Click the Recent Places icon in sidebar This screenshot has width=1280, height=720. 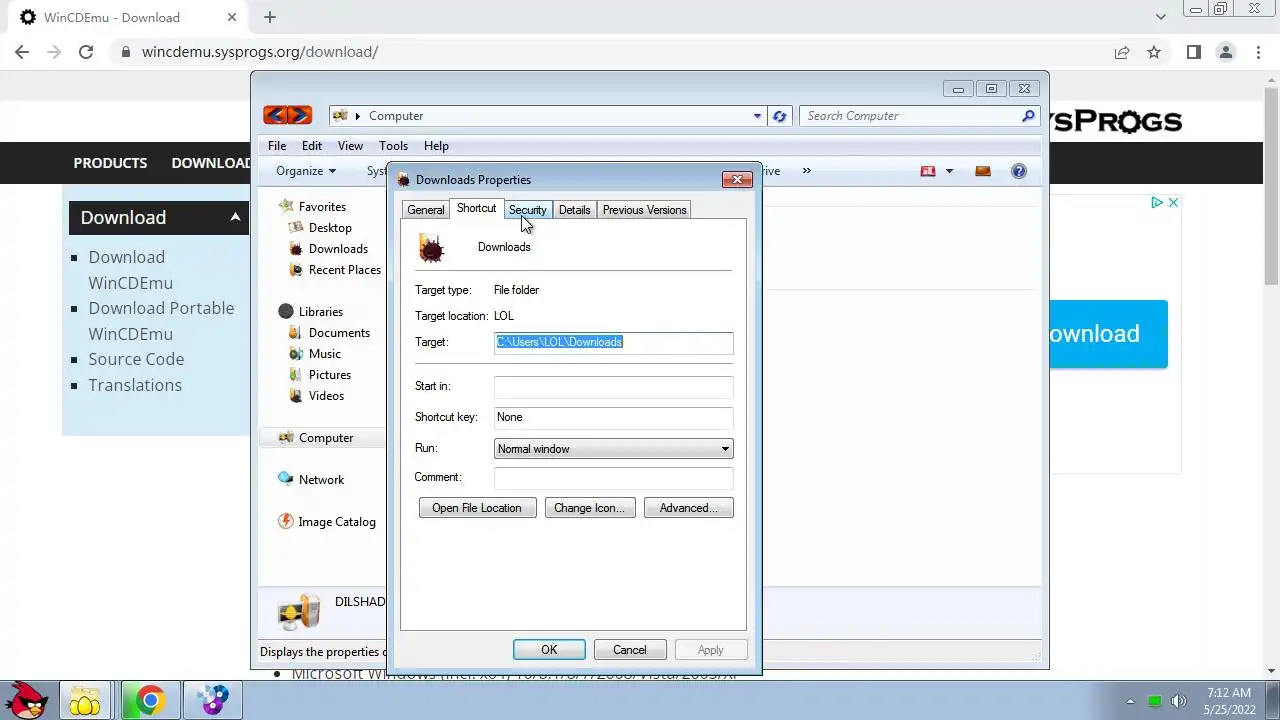[296, 269]
